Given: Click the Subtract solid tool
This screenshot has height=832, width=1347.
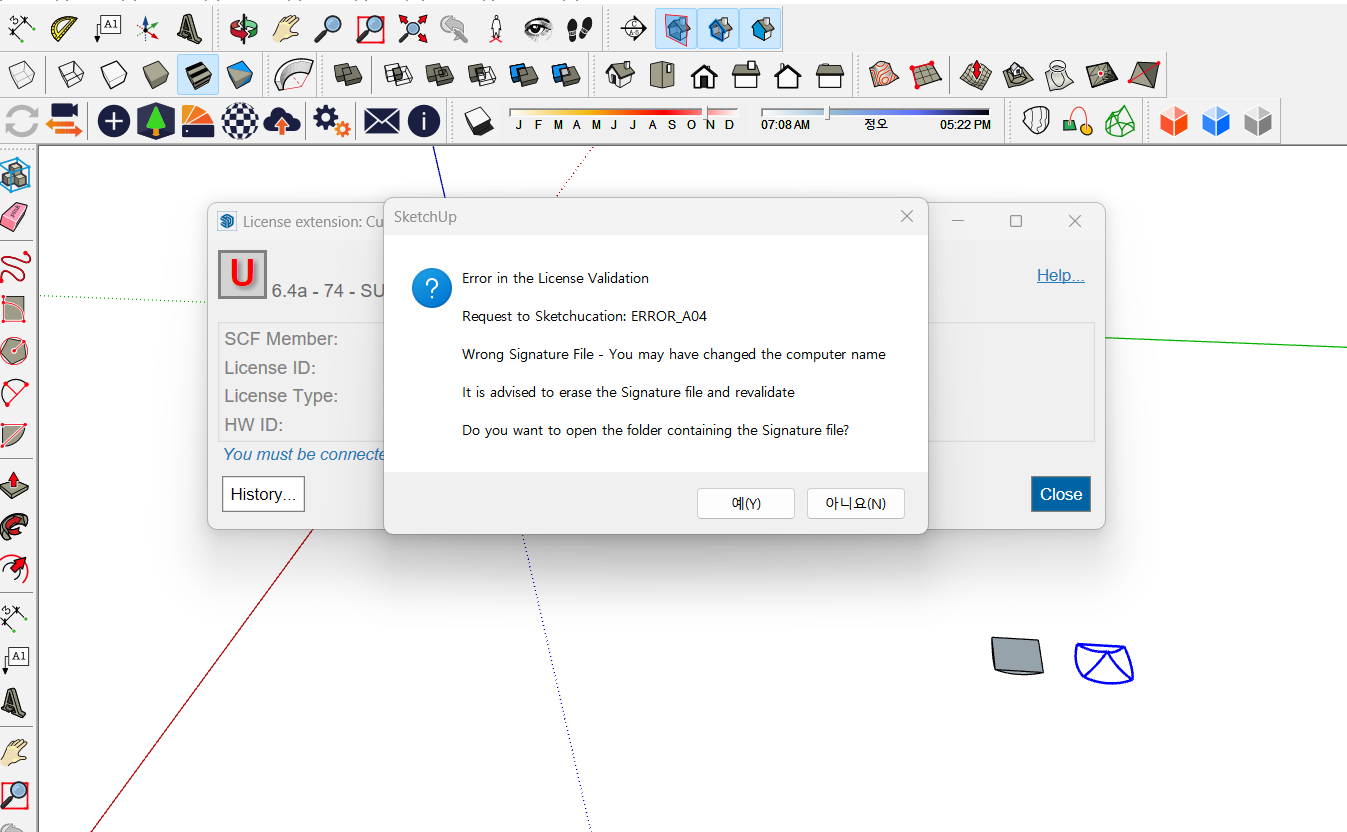Looking at the screenshot, I should click(x=482, y=74).
